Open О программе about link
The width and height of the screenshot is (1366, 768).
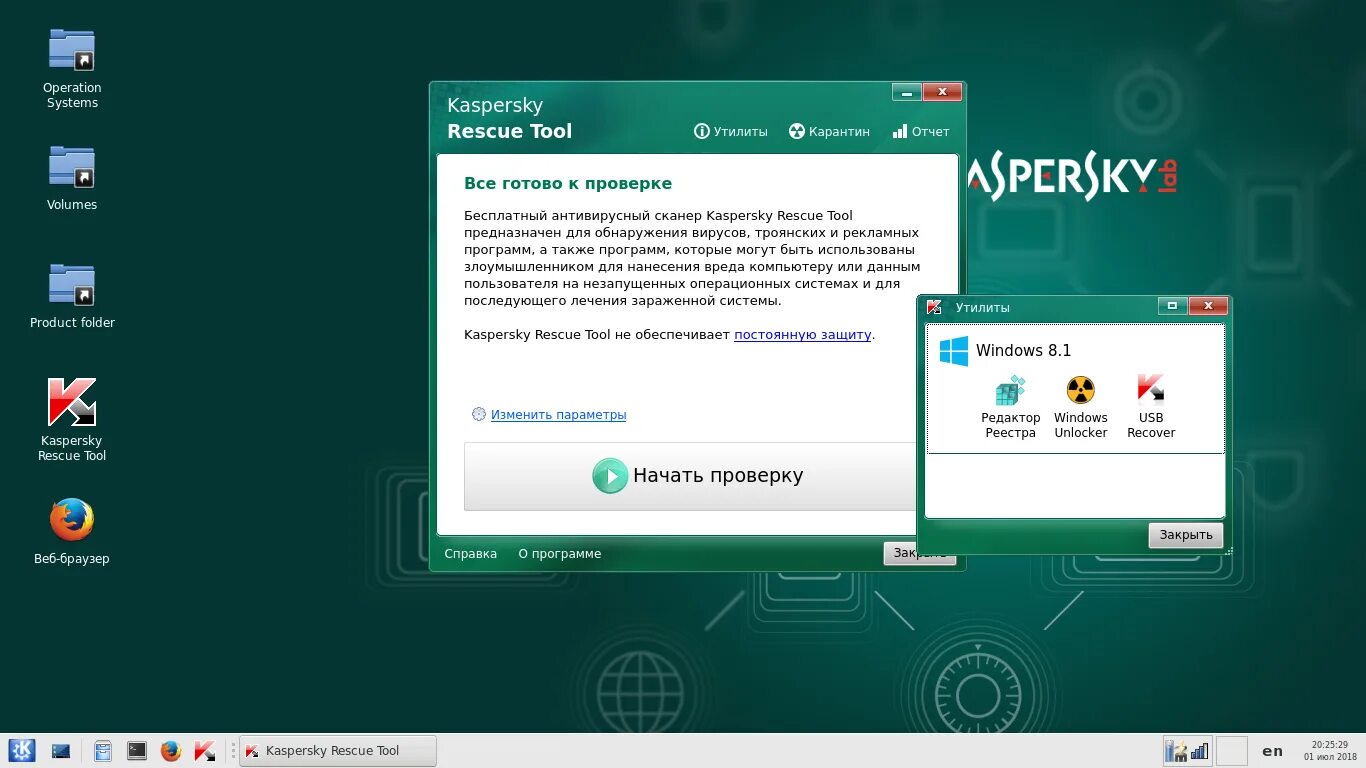point(559,553)
